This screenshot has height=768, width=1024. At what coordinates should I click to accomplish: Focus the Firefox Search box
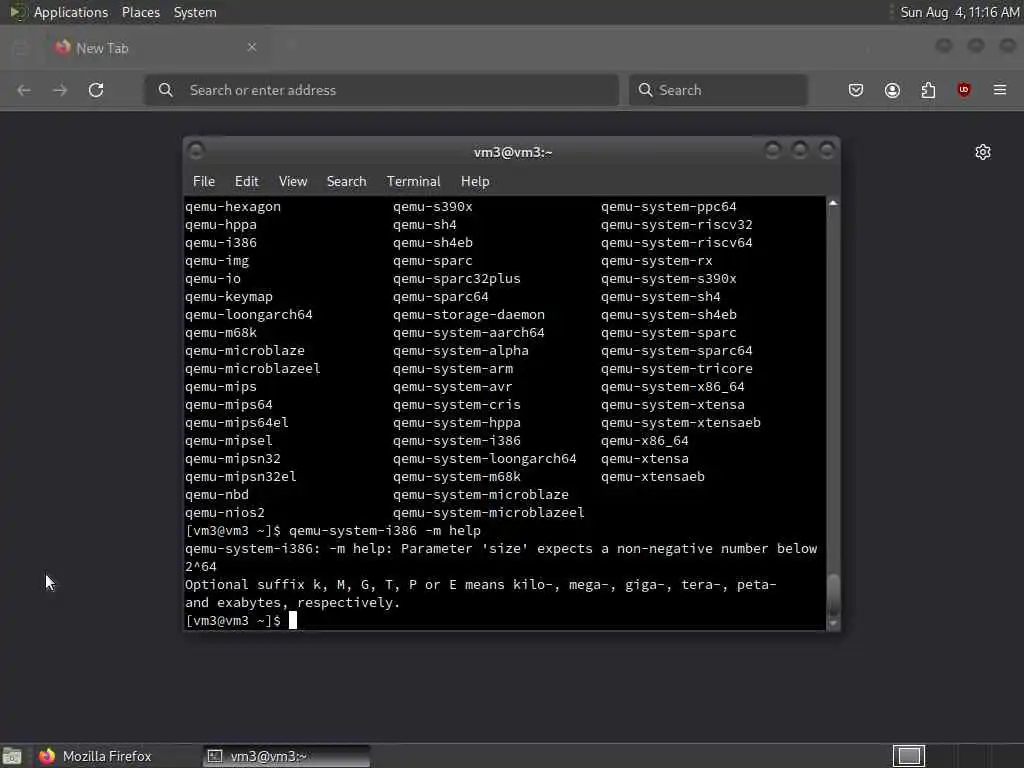tap(718, 90)
